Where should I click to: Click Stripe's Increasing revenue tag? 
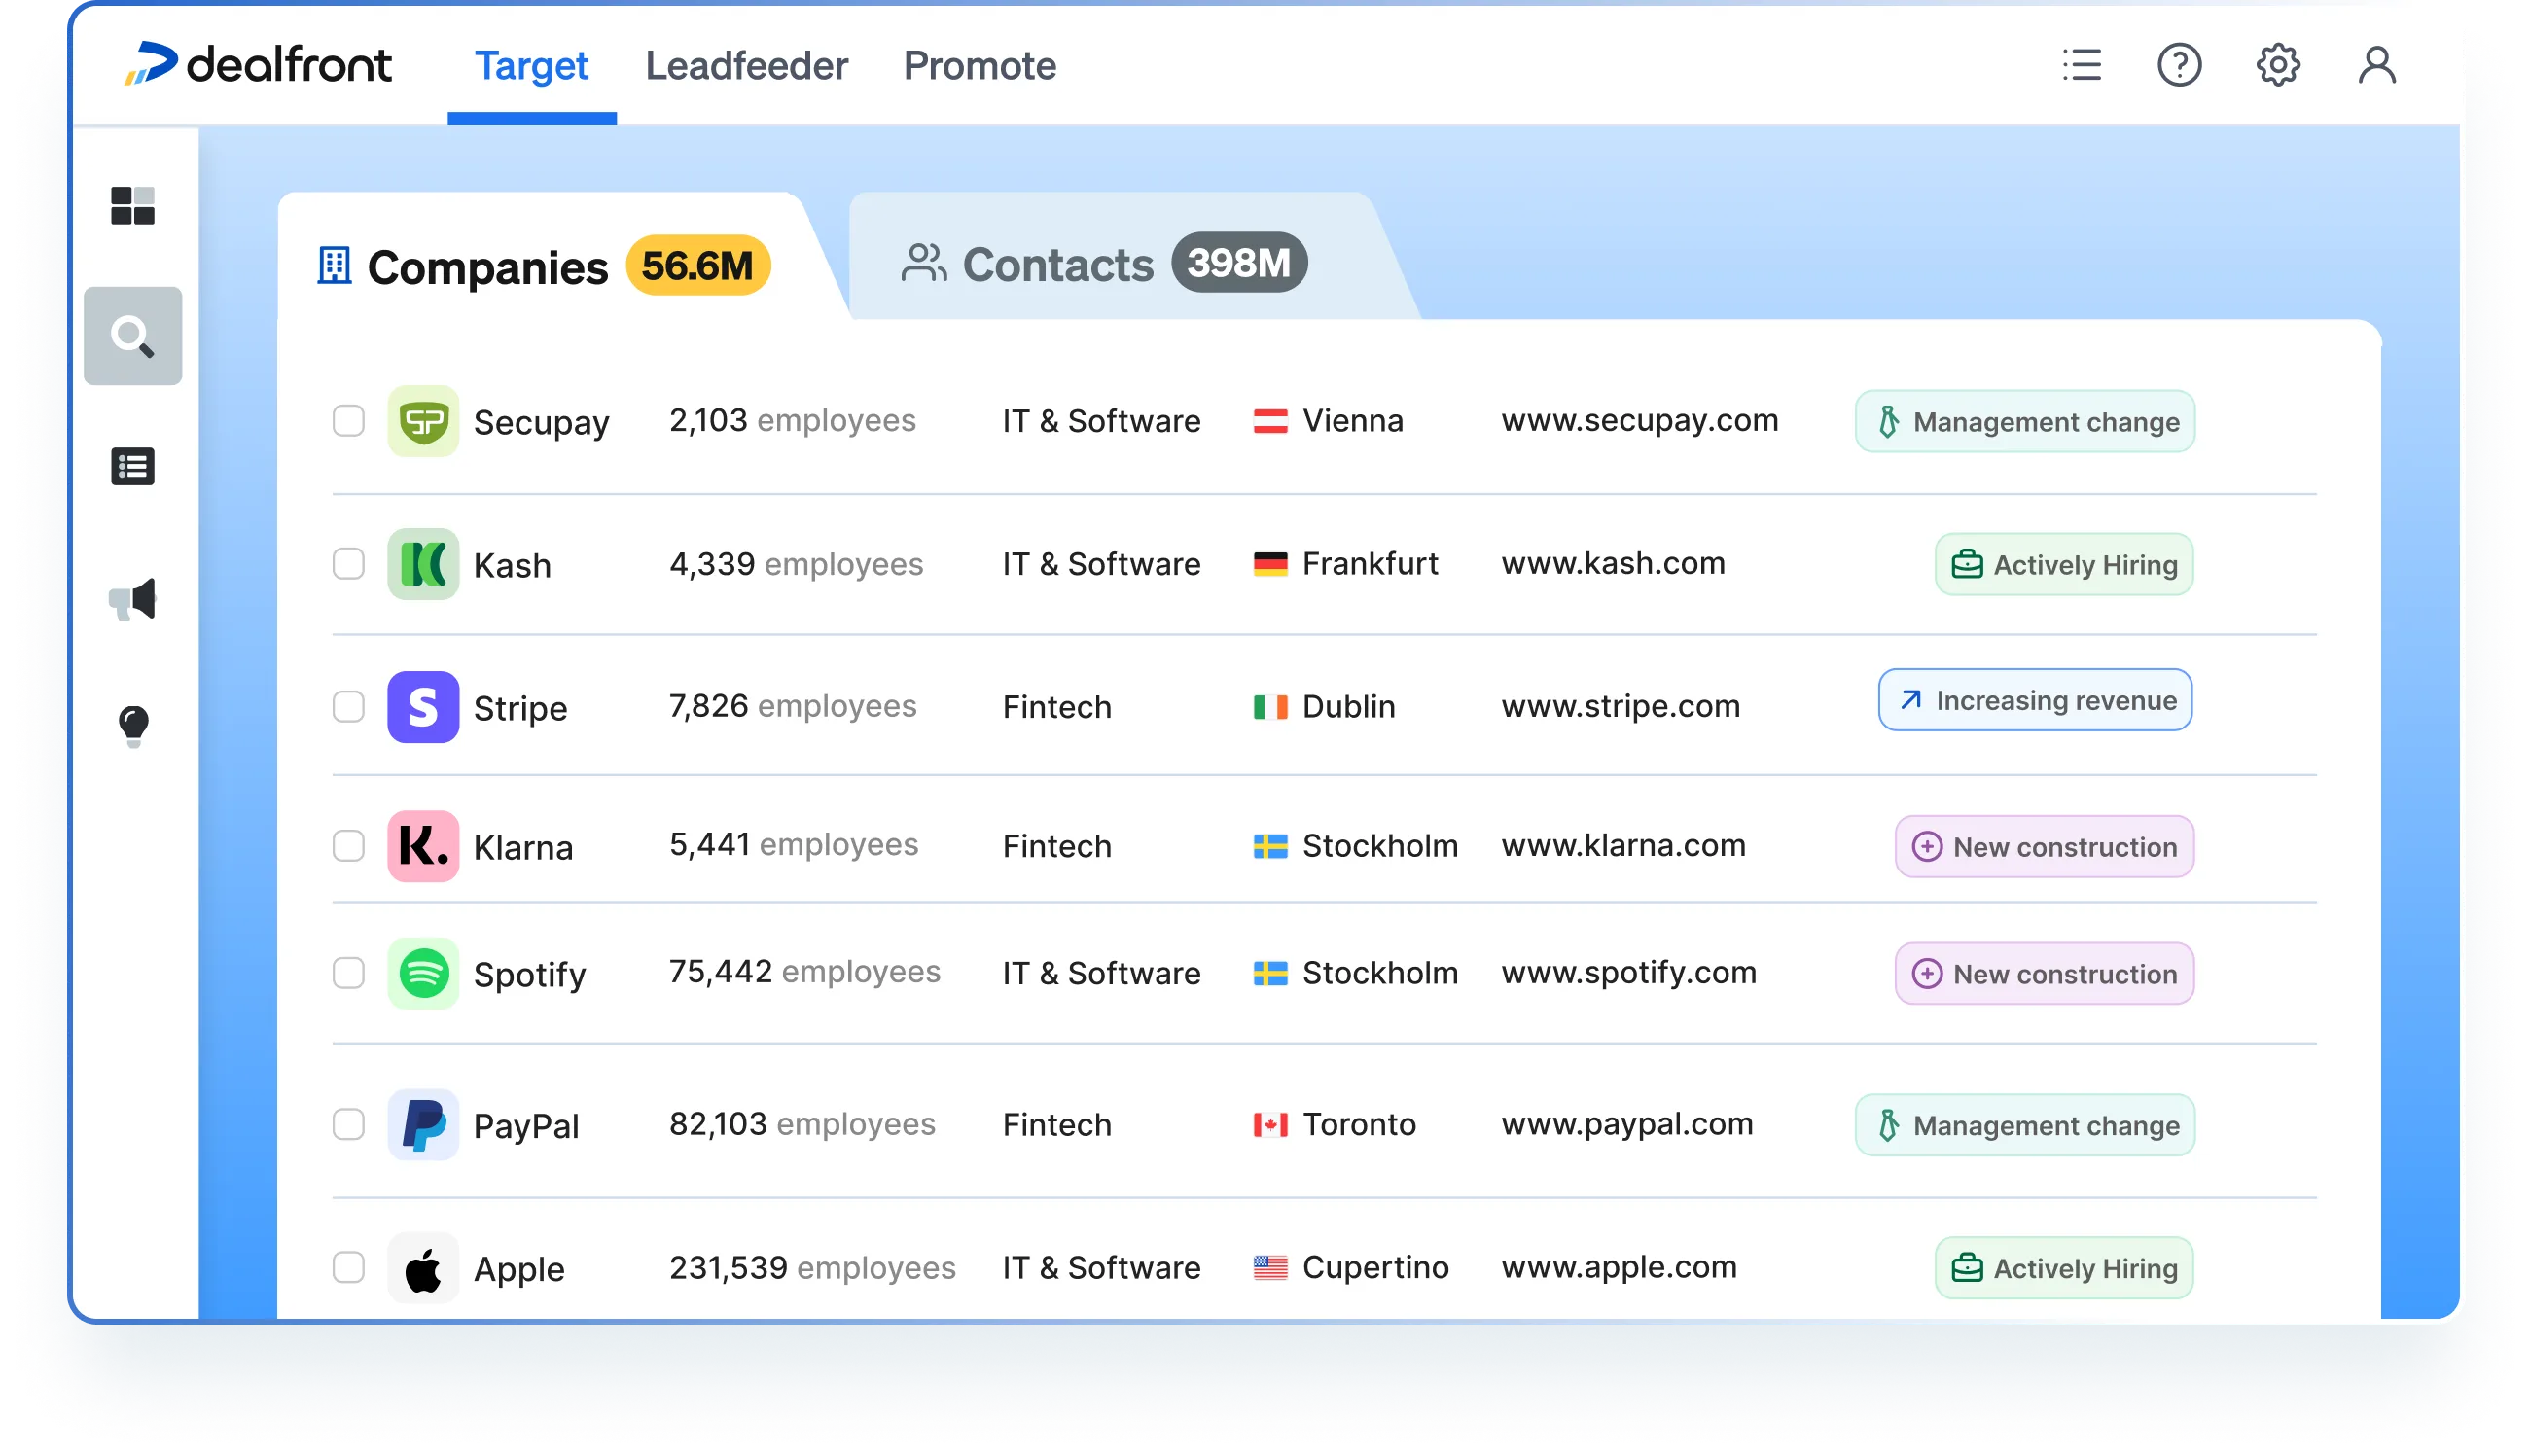(2034, 700)
